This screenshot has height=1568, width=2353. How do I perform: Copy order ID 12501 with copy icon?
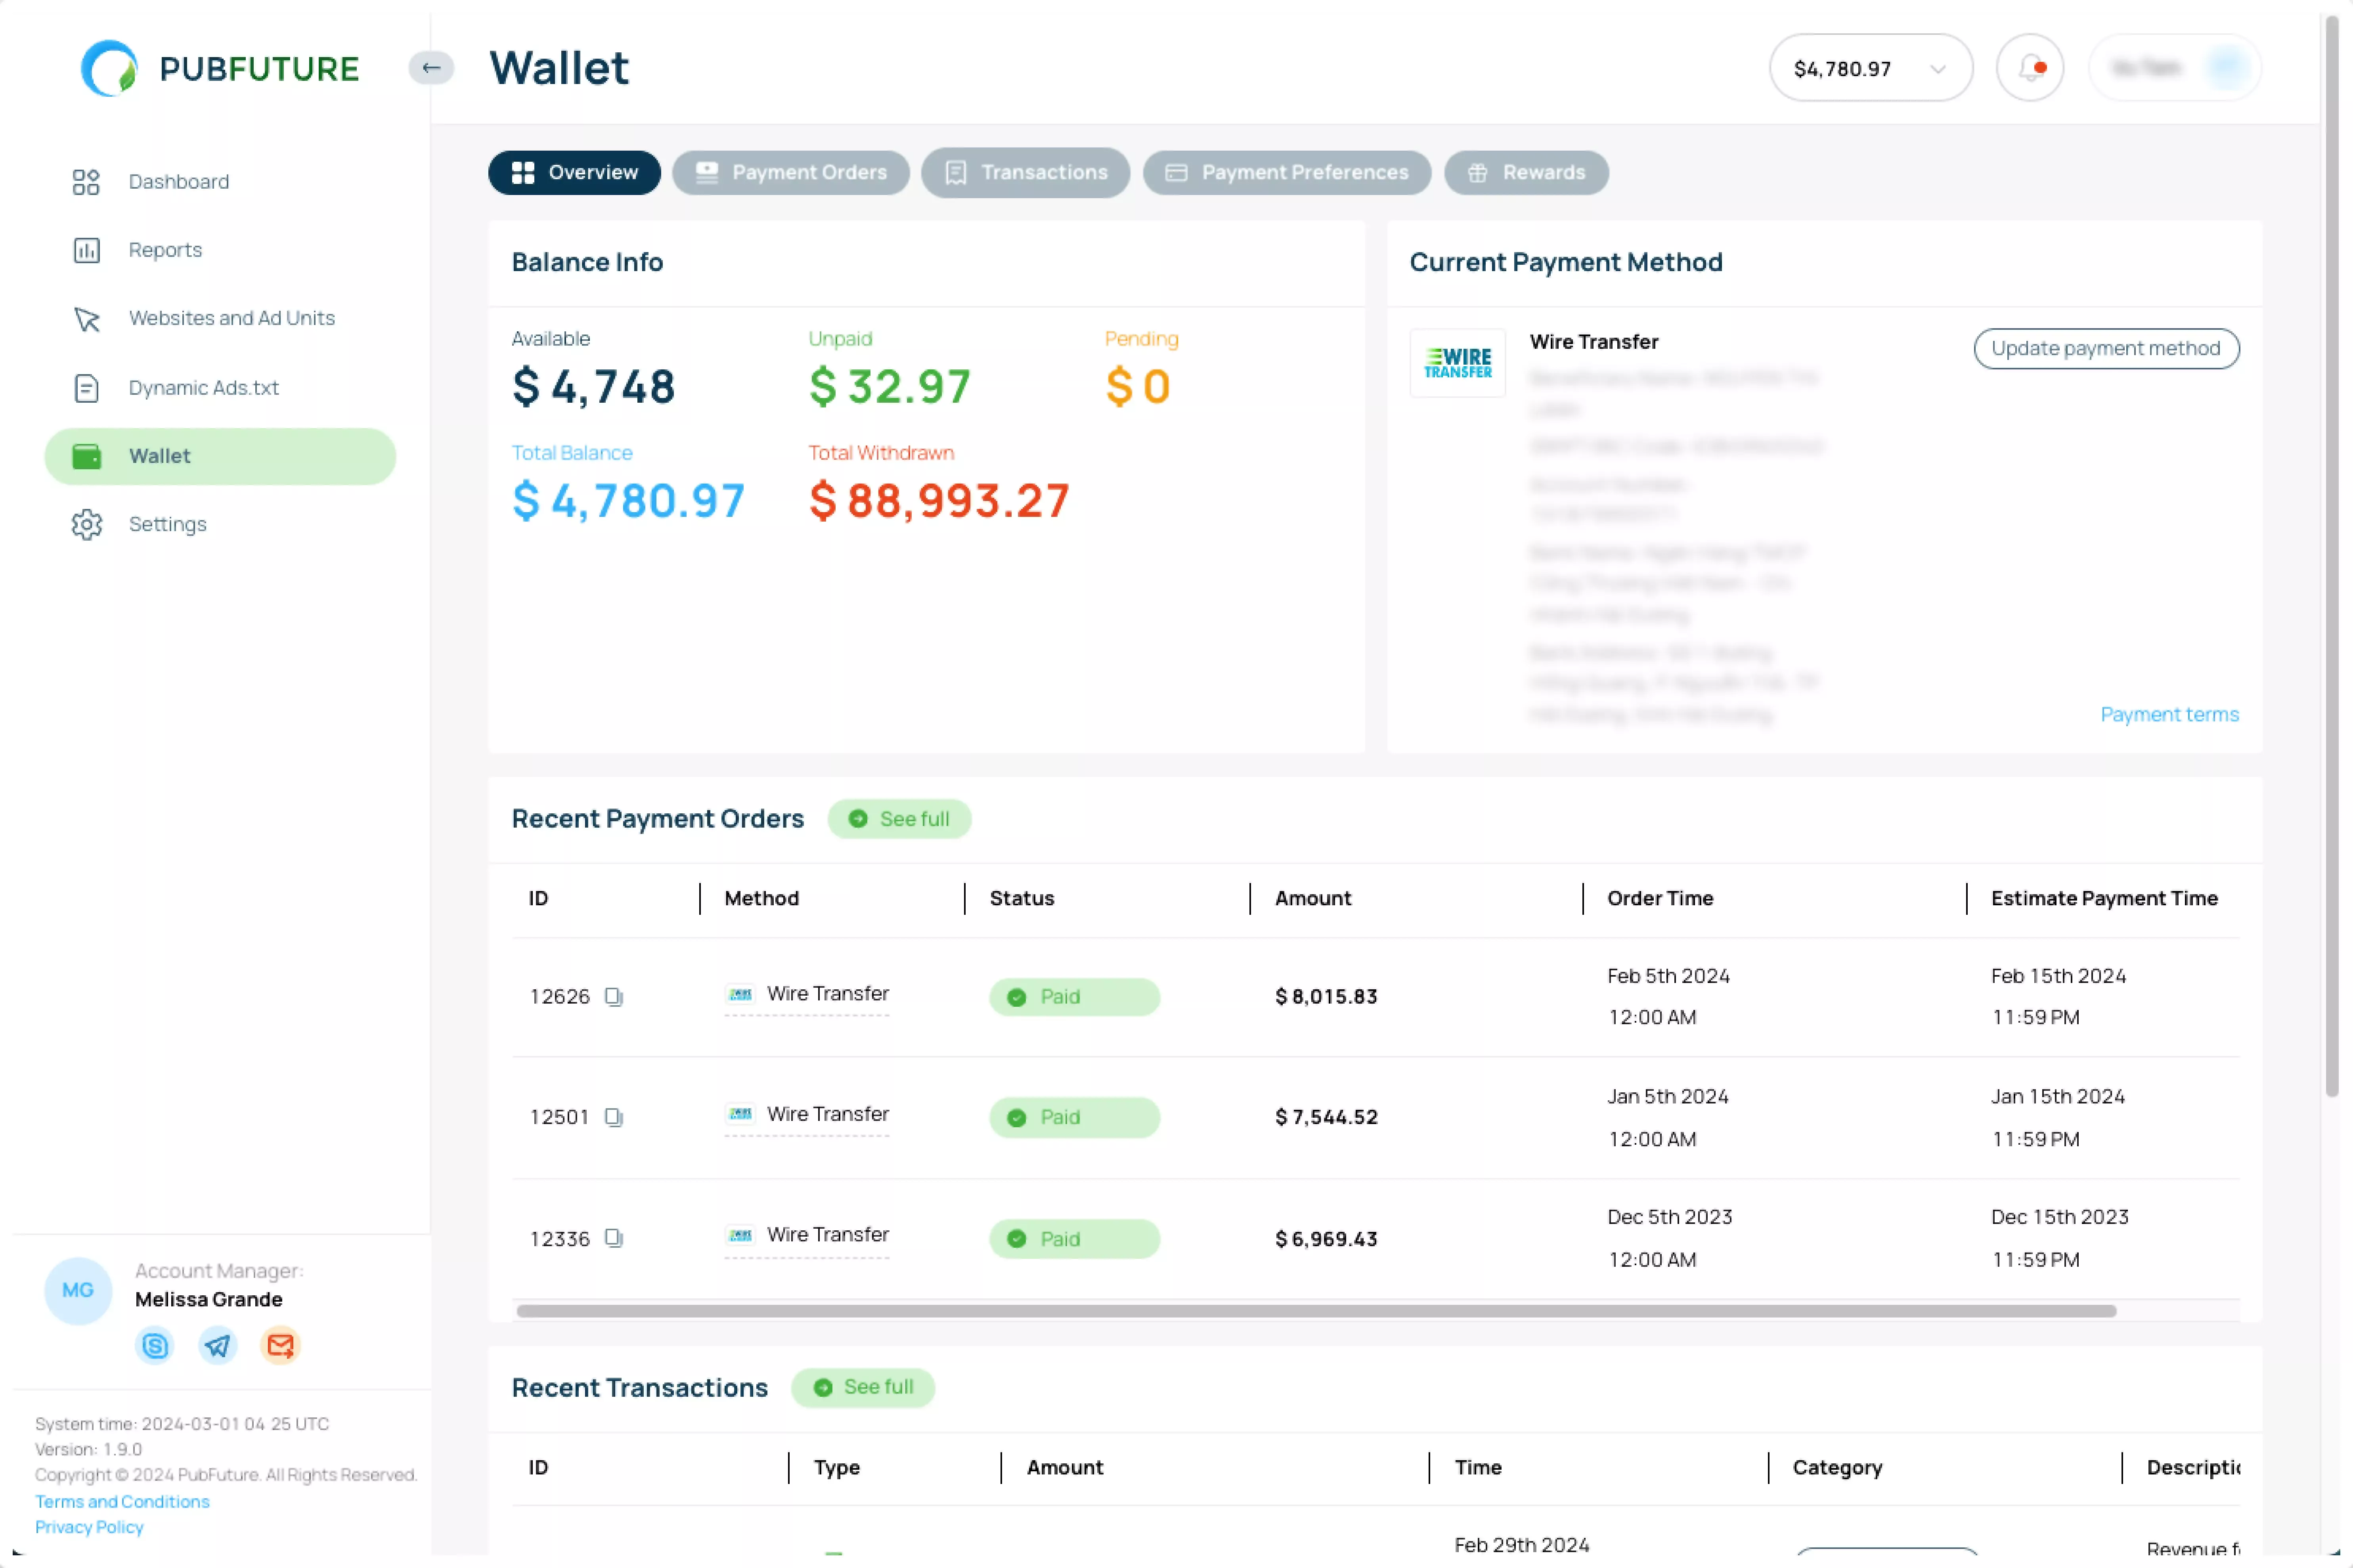point(614,1117)
